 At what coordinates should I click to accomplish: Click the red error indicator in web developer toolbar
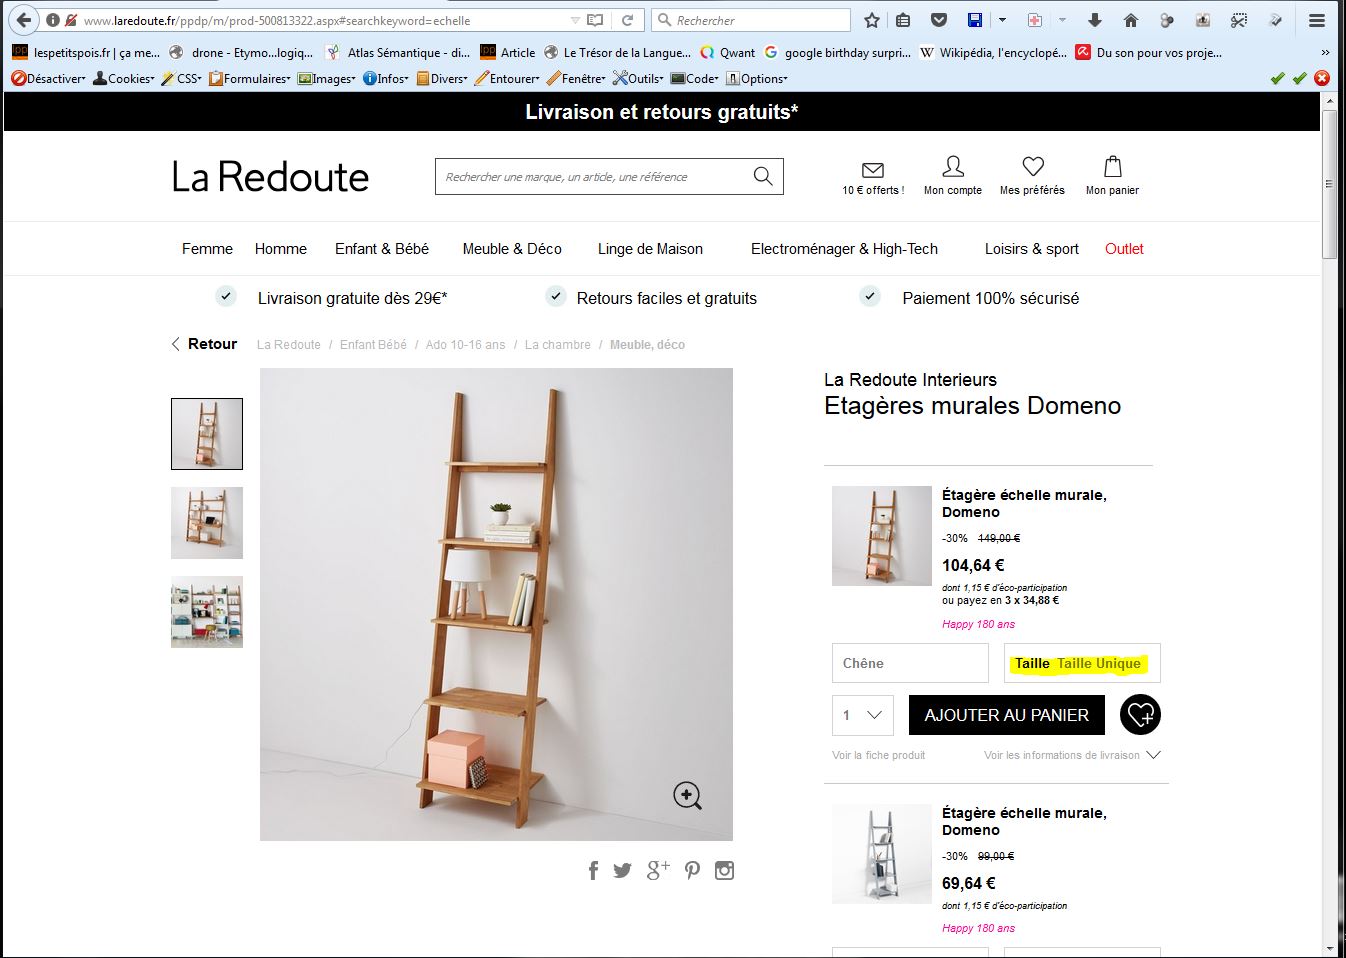1322,78
